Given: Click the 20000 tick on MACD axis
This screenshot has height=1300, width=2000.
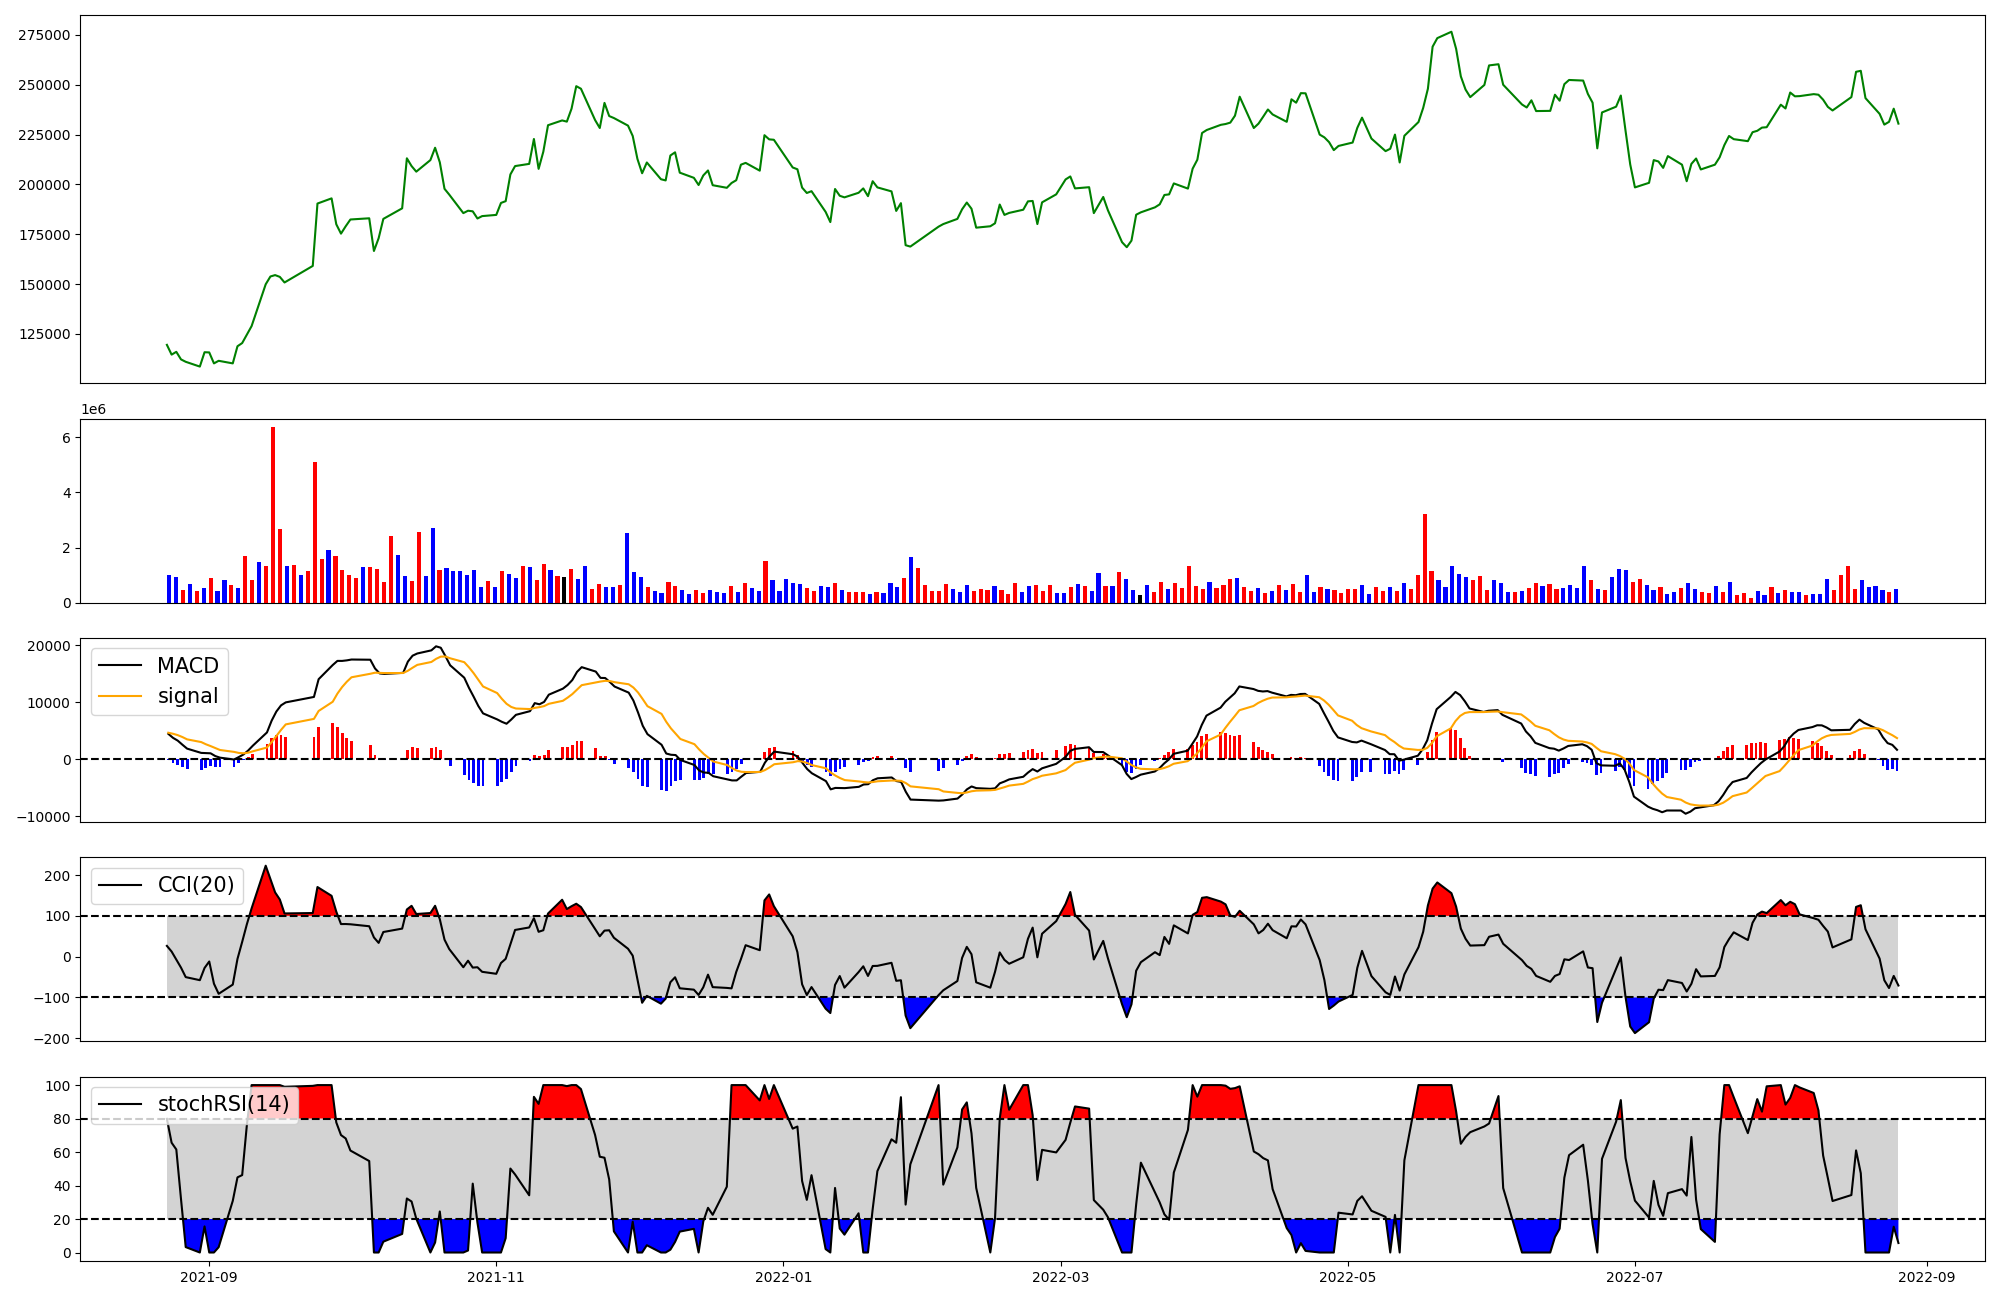Looking at the screenshot, I should (x=49, y=646).
